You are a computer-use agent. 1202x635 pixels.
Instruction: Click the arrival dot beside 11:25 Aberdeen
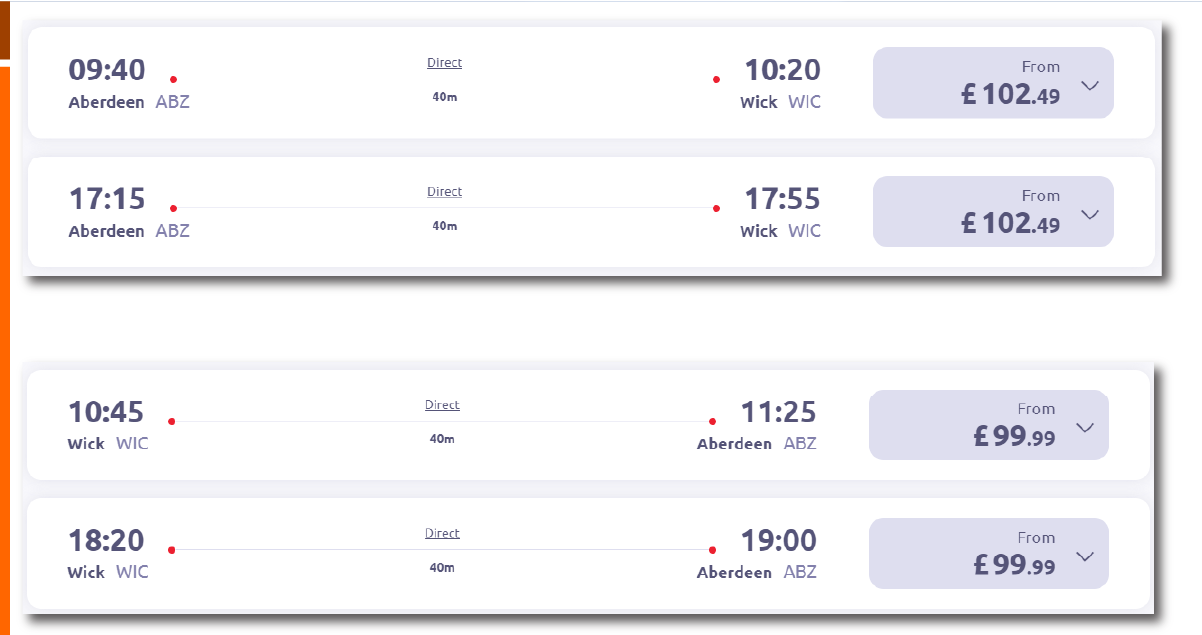711,419
